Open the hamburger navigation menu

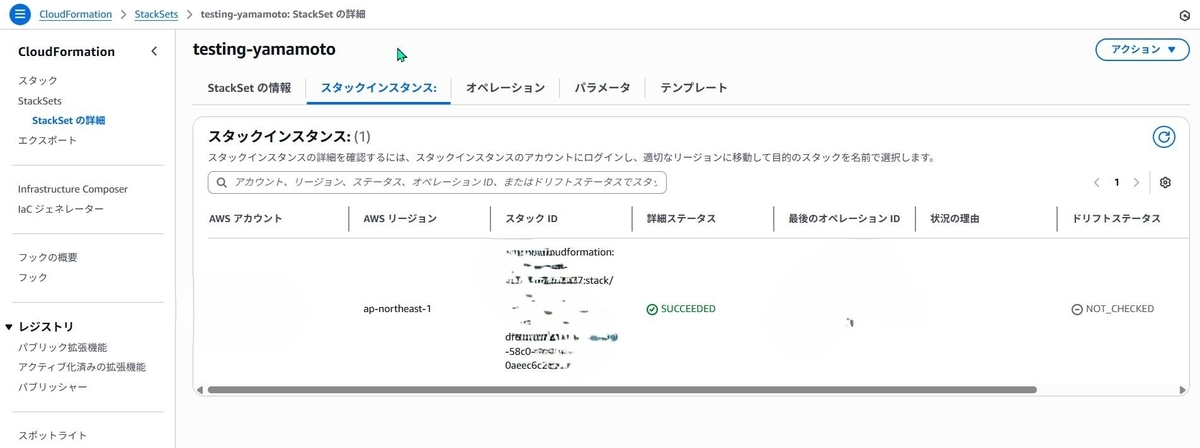coord(19,15)
